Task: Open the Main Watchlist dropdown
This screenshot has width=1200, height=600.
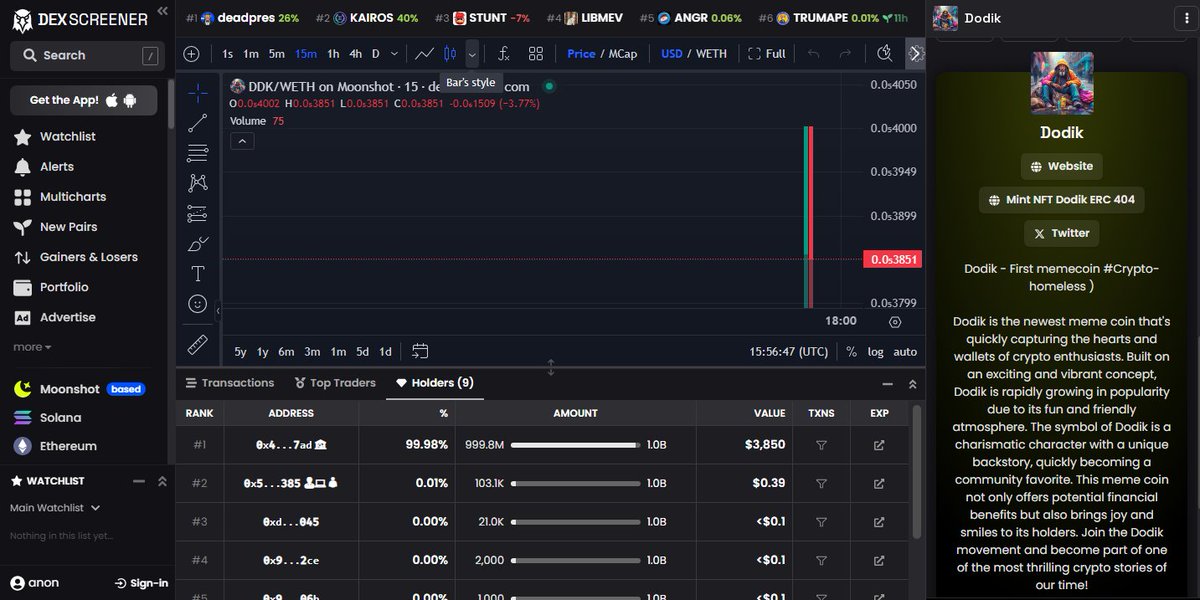Action: point(55,508)
